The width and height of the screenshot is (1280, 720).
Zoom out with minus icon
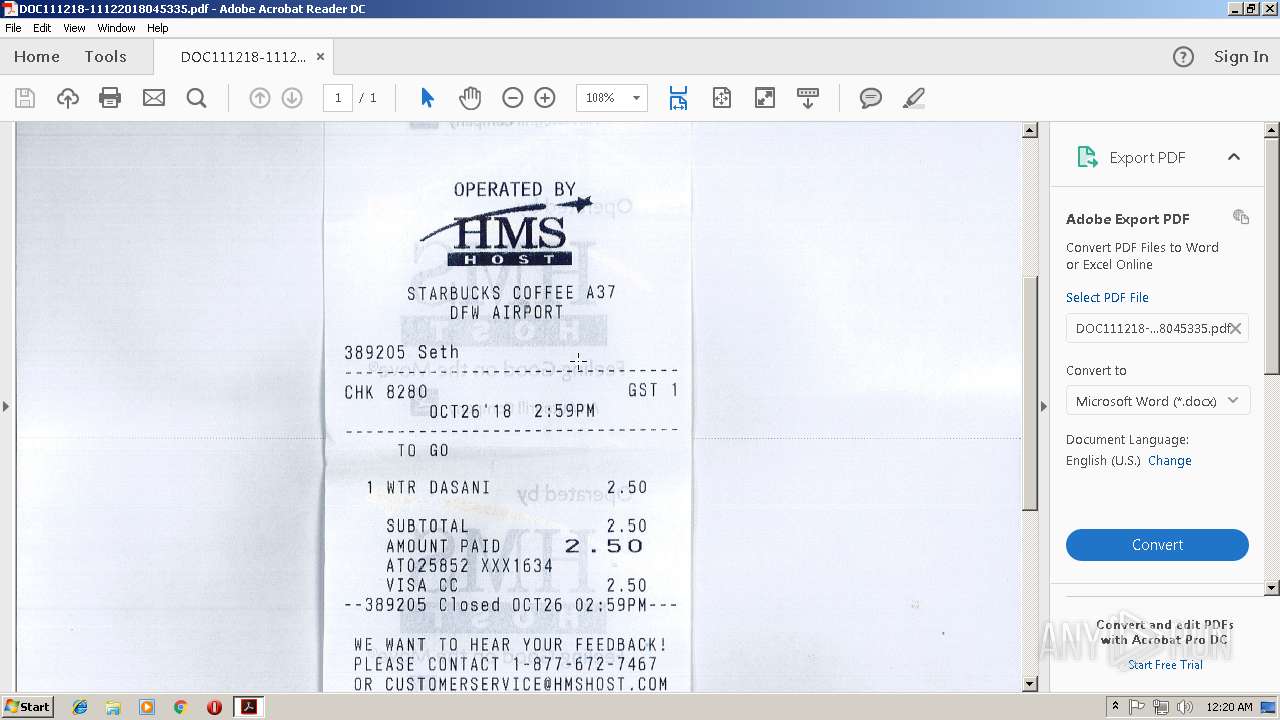[513, 98]
